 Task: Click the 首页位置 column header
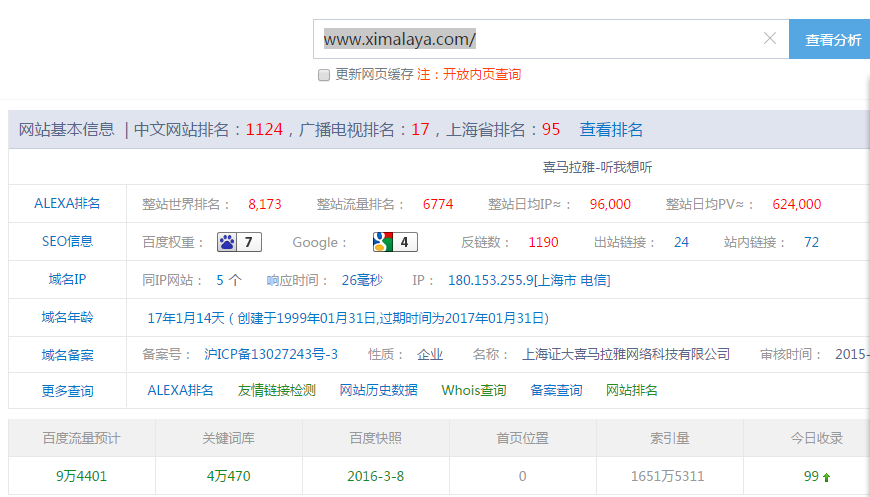click(522, 438)
